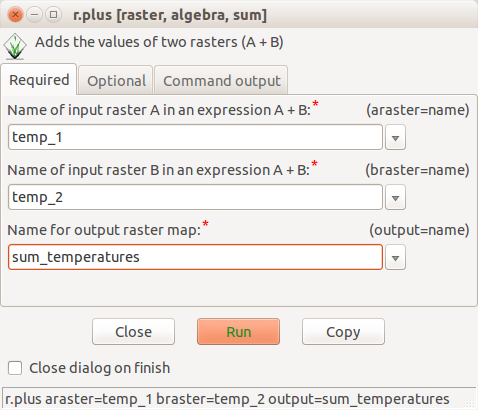The image size is (478, 410).
Task: Click the Close button
Action: tap(133, 332)
